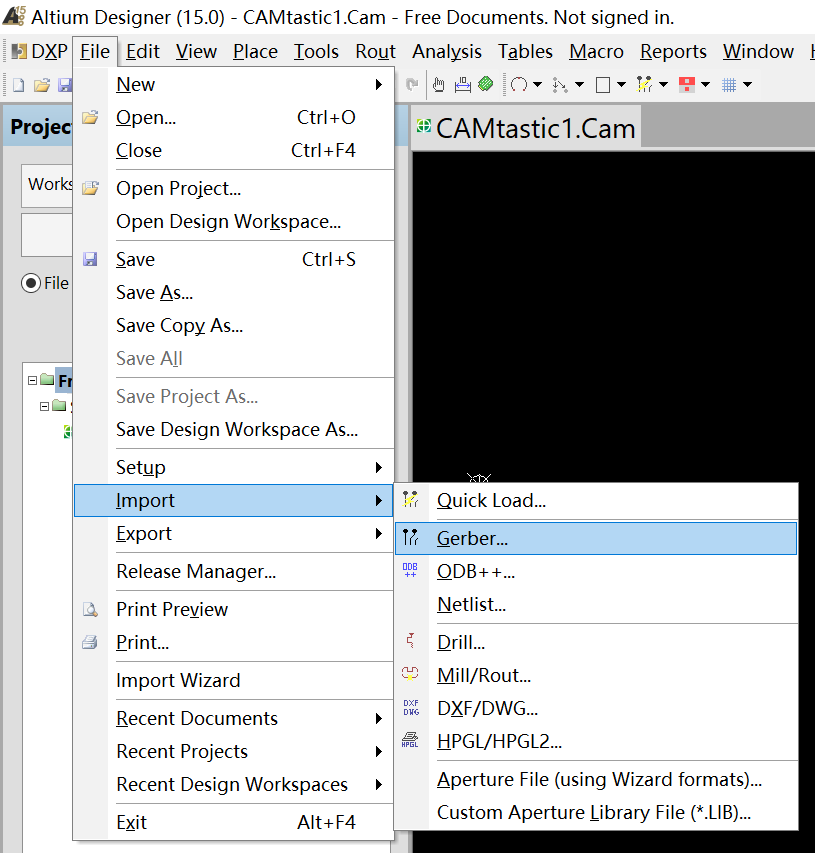Click the Open Project folder icon
The height and width of the screenshot is (853, 815).
pos(90,188)
